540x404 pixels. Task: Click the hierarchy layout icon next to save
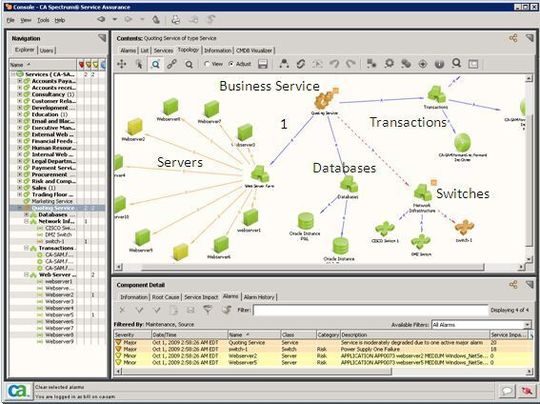(x=284, y=63)
